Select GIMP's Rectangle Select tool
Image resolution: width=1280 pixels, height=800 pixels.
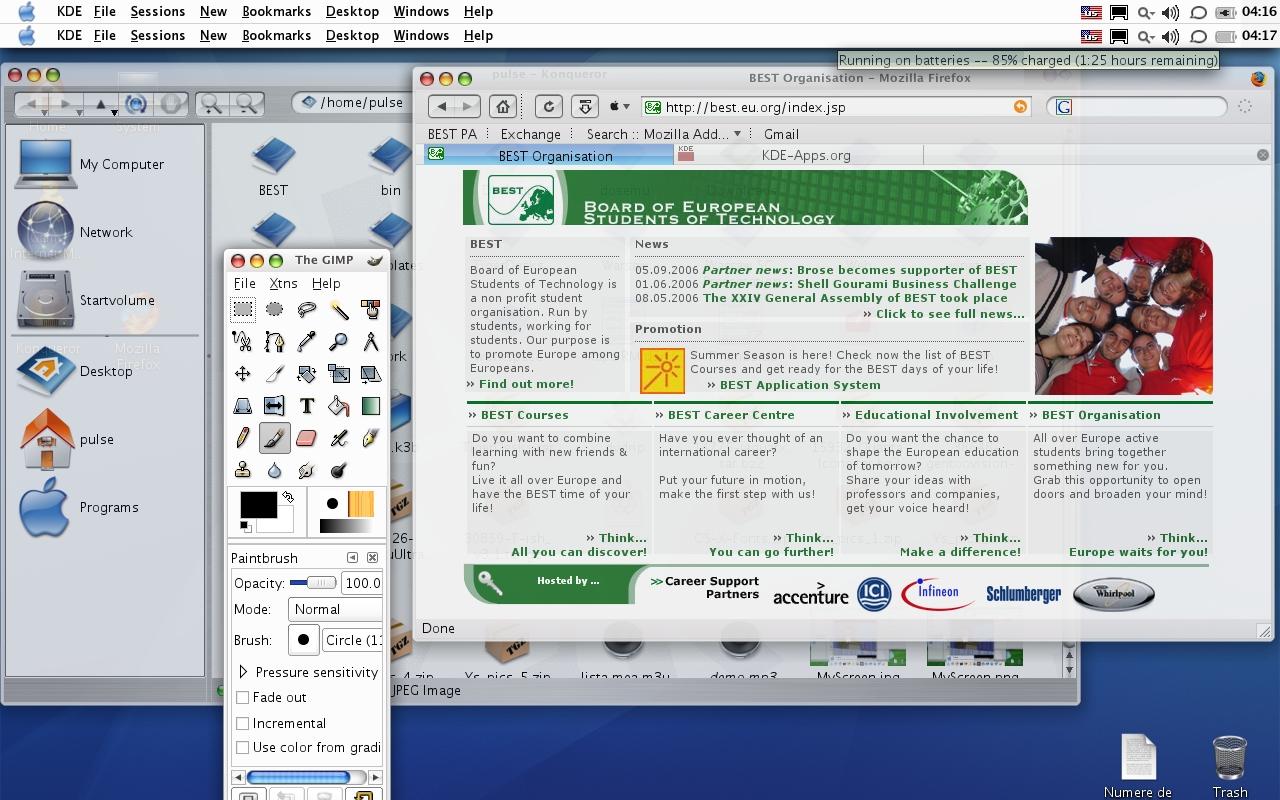pyautogui.click(x=242, y=309)
